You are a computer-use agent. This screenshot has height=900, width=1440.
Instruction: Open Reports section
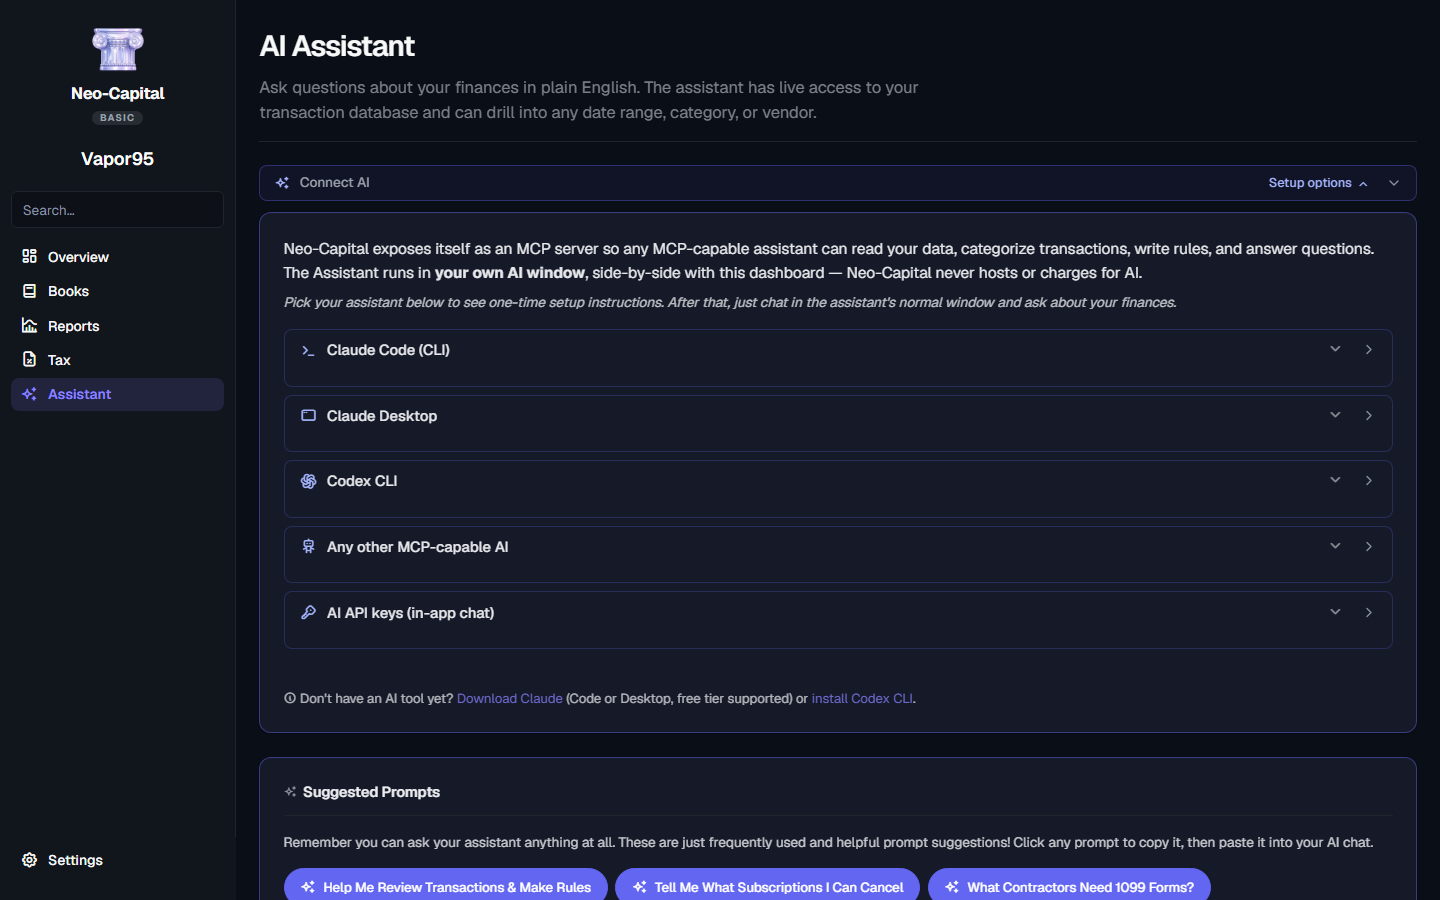click(x=117, y=326)
